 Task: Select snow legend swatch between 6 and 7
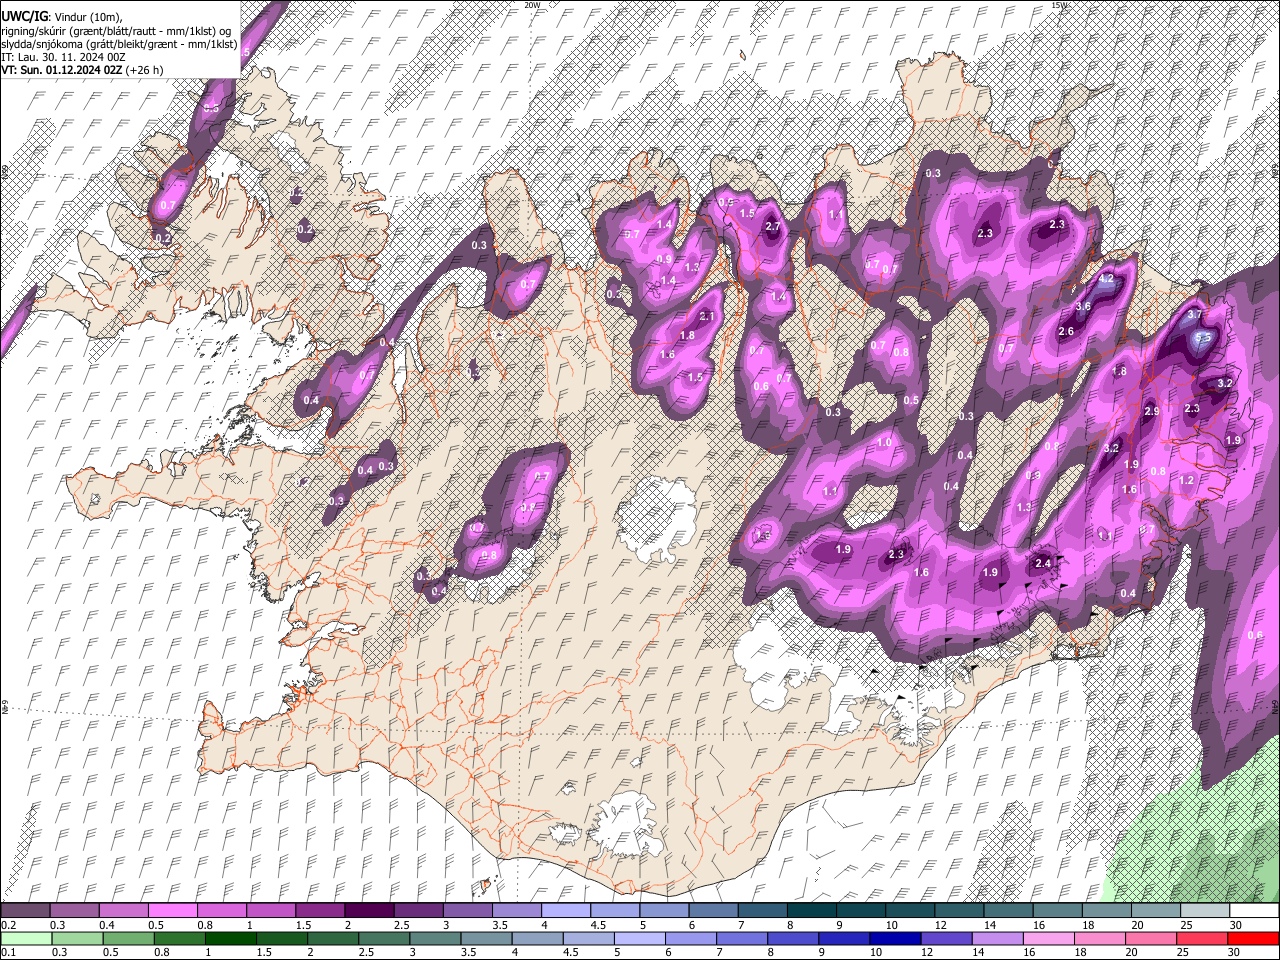(x=714, y=911)
